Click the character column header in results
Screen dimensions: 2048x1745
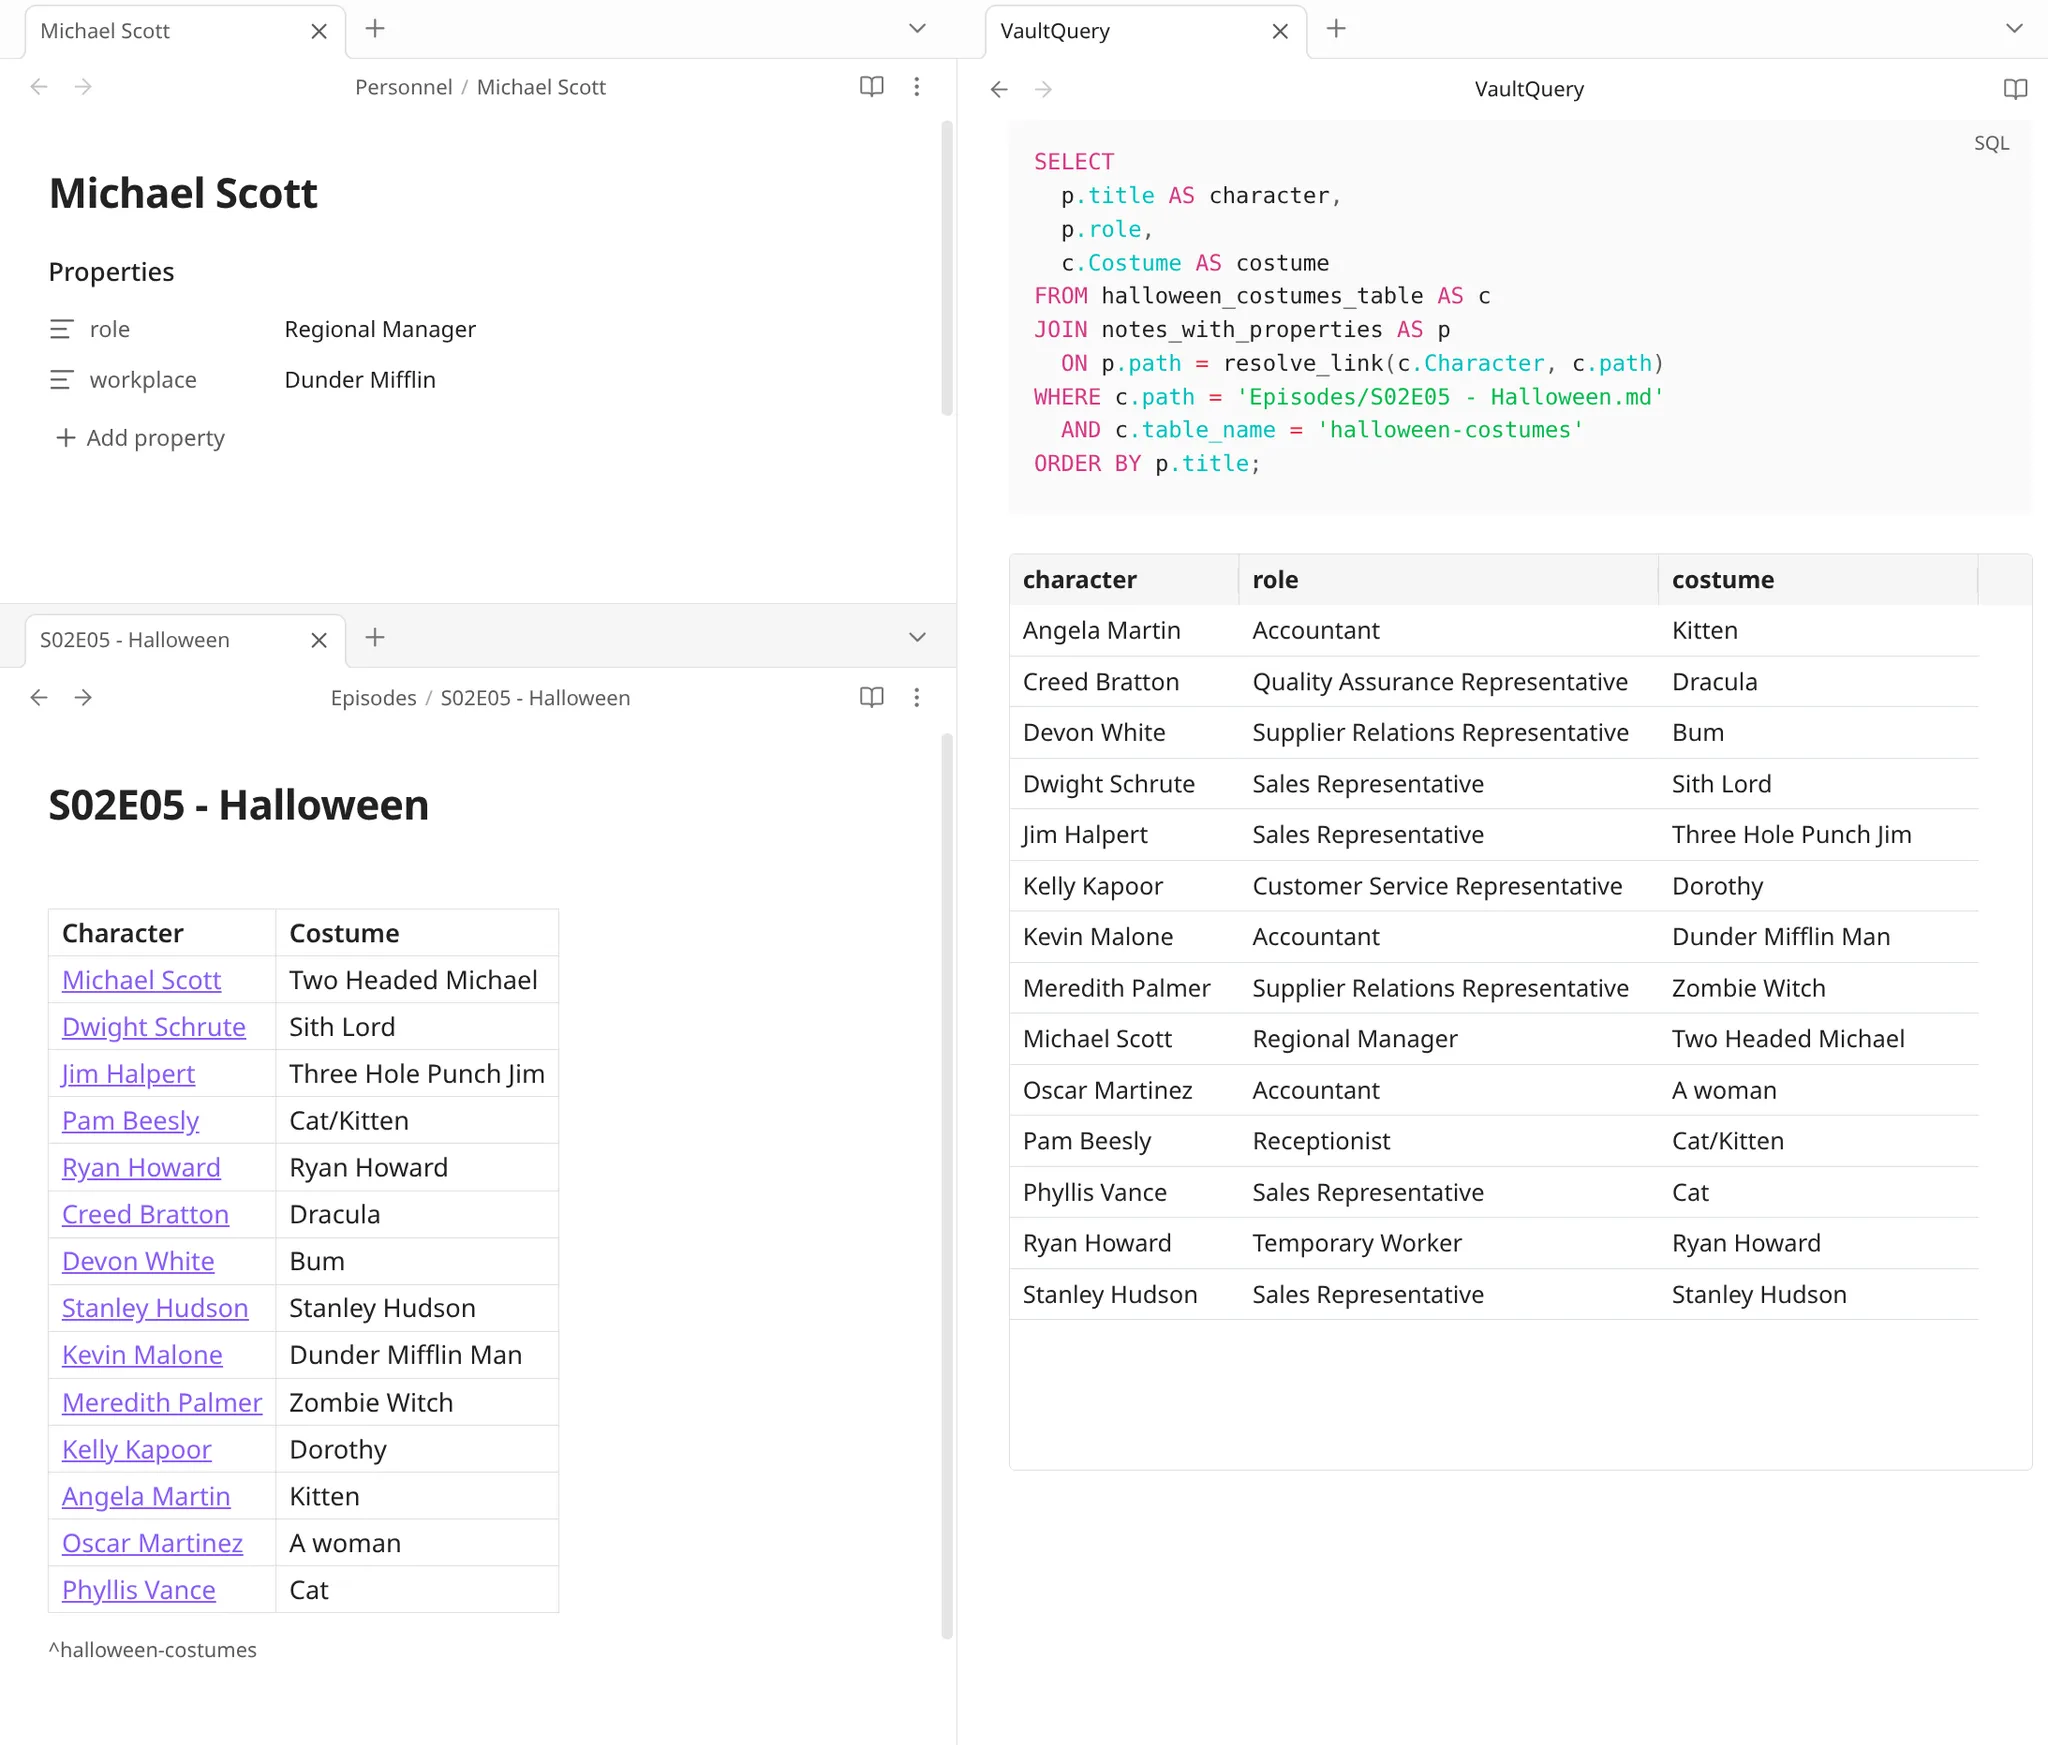(1124, 580)
